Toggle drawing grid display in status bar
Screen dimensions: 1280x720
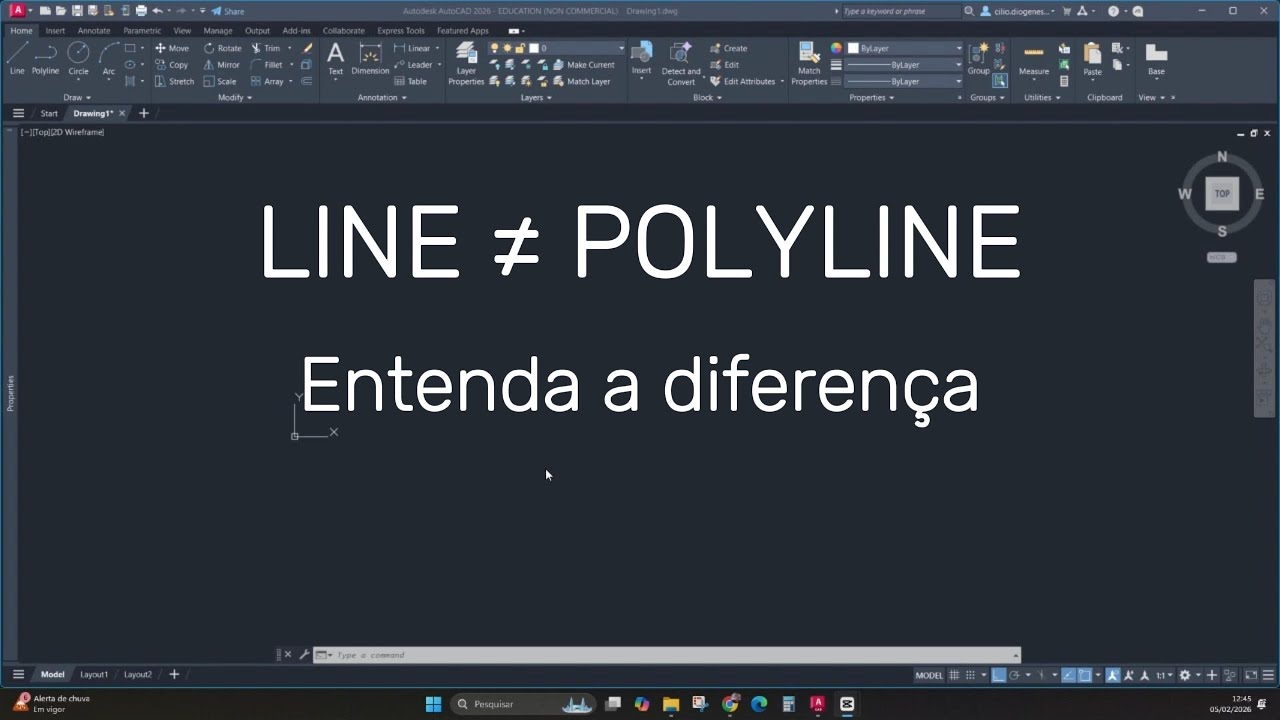(954, 675)
